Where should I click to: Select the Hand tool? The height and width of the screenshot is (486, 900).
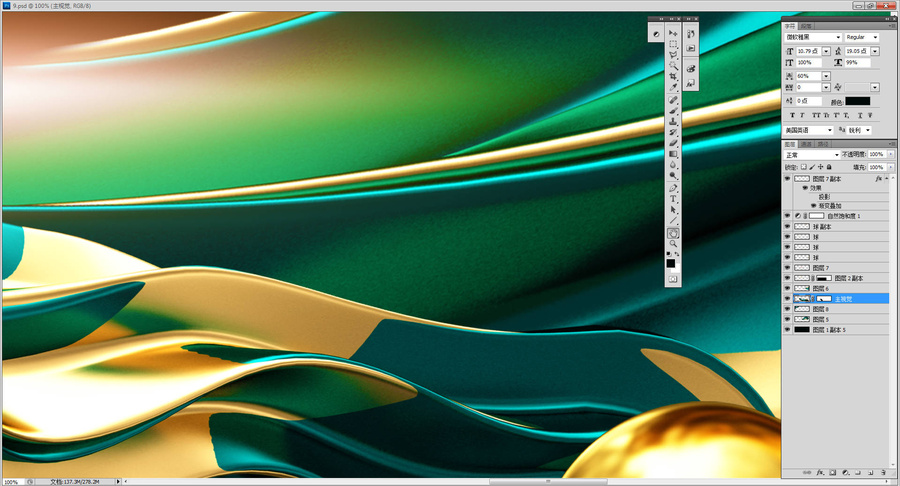(673, 234)
